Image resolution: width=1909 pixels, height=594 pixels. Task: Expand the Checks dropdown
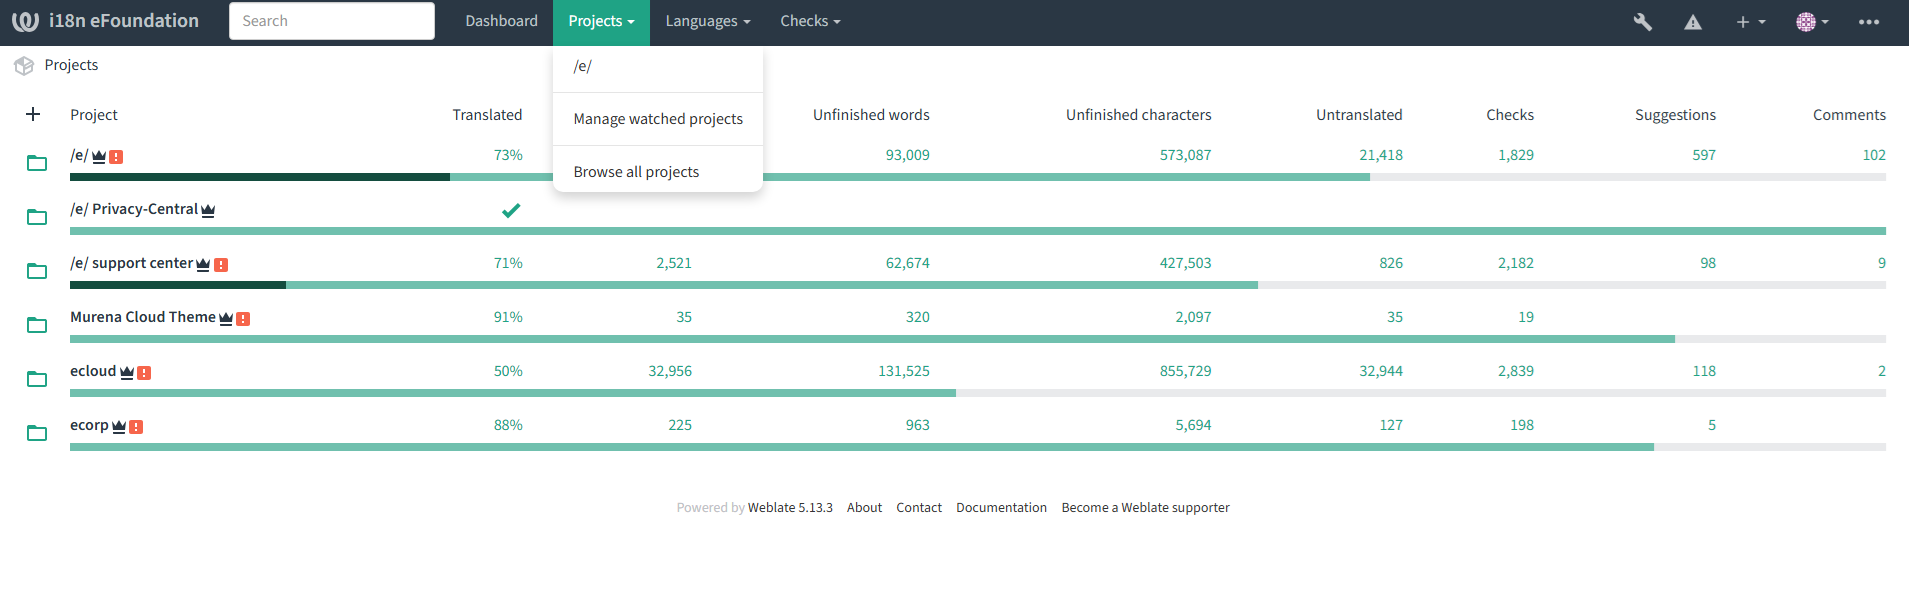click(810, 22)
